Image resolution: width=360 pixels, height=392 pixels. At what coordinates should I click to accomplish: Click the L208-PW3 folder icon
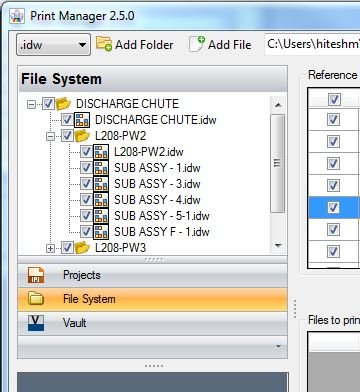point(82,248)
